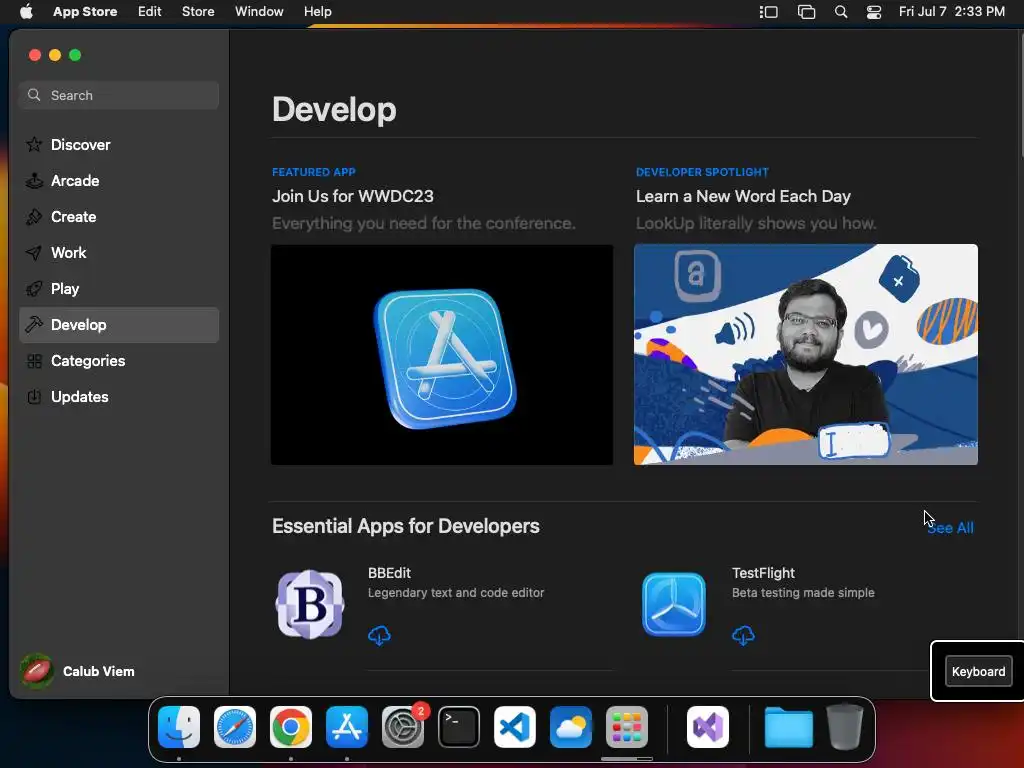Click the date and time in menu bar
The height and width of the screenshot is (768, 1024).
click(x=952, y=12)
